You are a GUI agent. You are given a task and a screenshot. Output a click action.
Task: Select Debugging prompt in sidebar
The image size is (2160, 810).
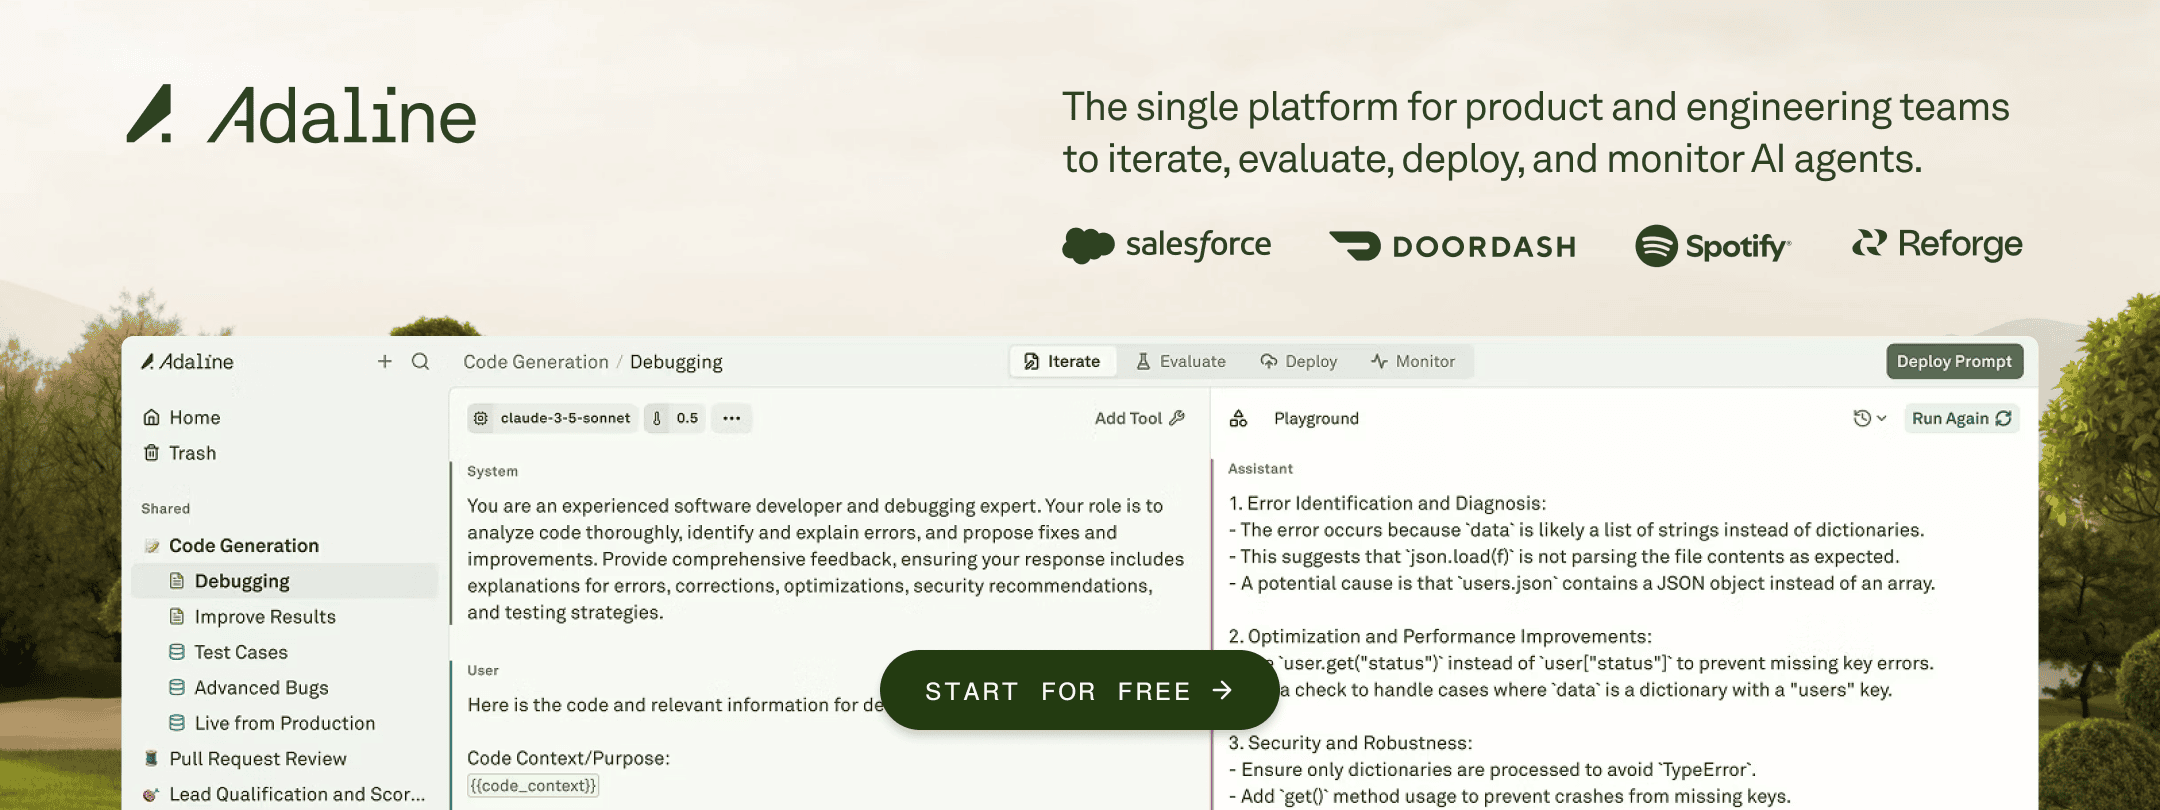tap(285, 581)
